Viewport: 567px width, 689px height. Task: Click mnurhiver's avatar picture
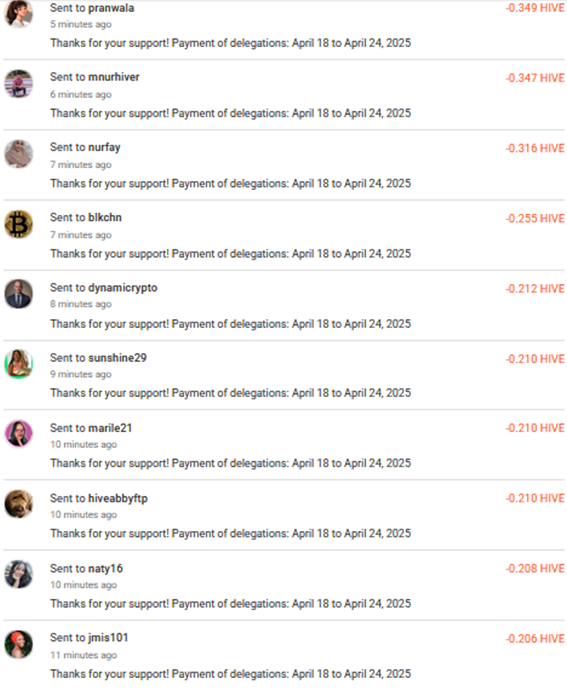point(18,83)
